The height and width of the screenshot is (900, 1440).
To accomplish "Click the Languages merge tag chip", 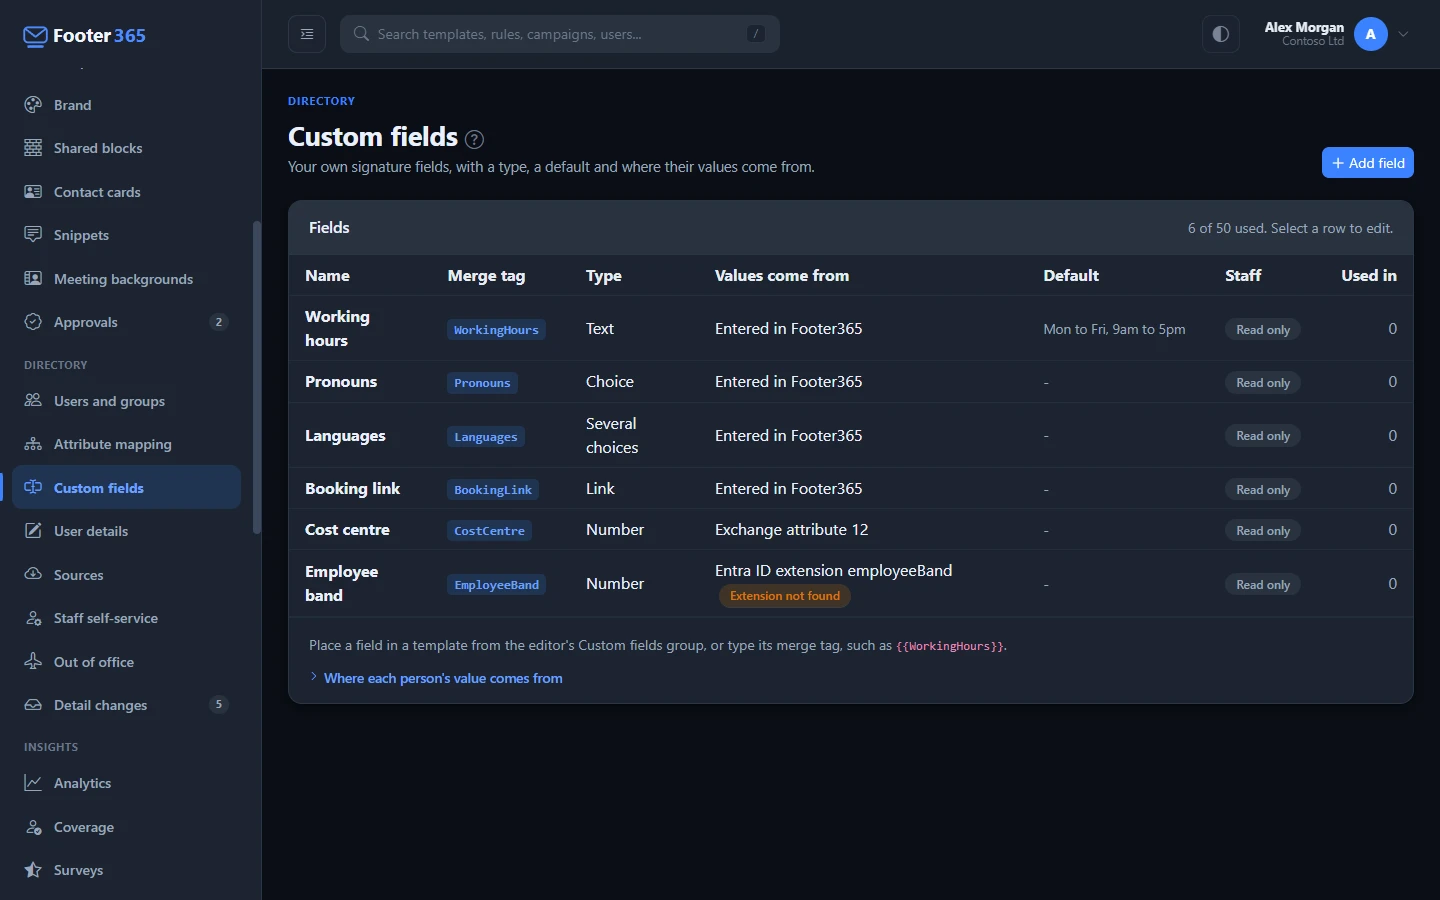I will pyautogui.click(x=486, y=437).
